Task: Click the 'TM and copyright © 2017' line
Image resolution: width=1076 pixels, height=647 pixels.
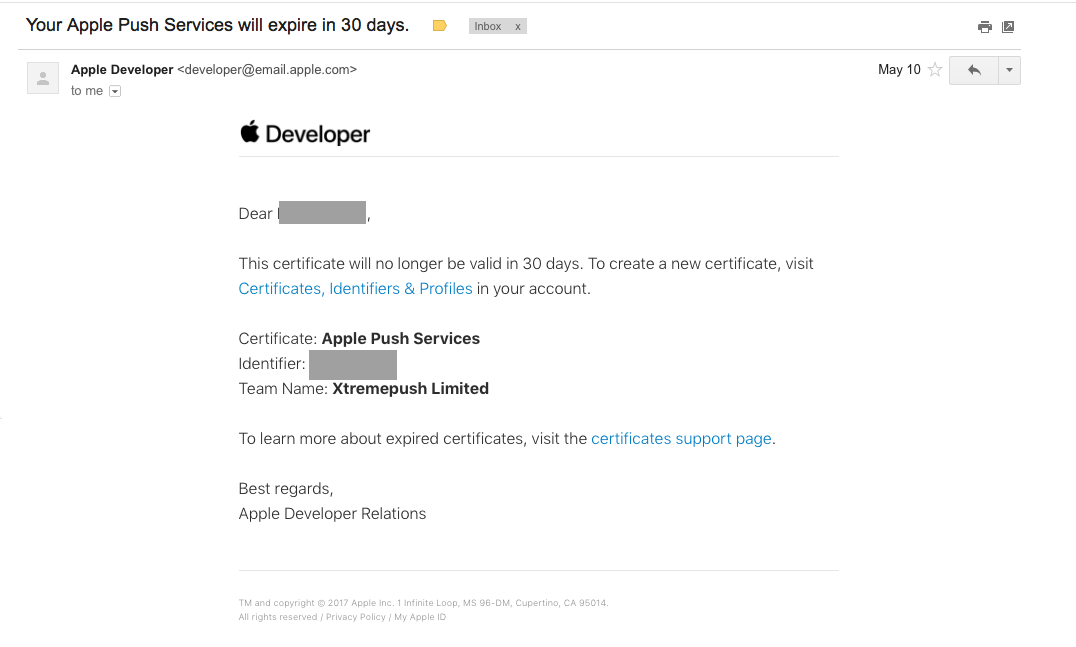Action: [423, 603]
